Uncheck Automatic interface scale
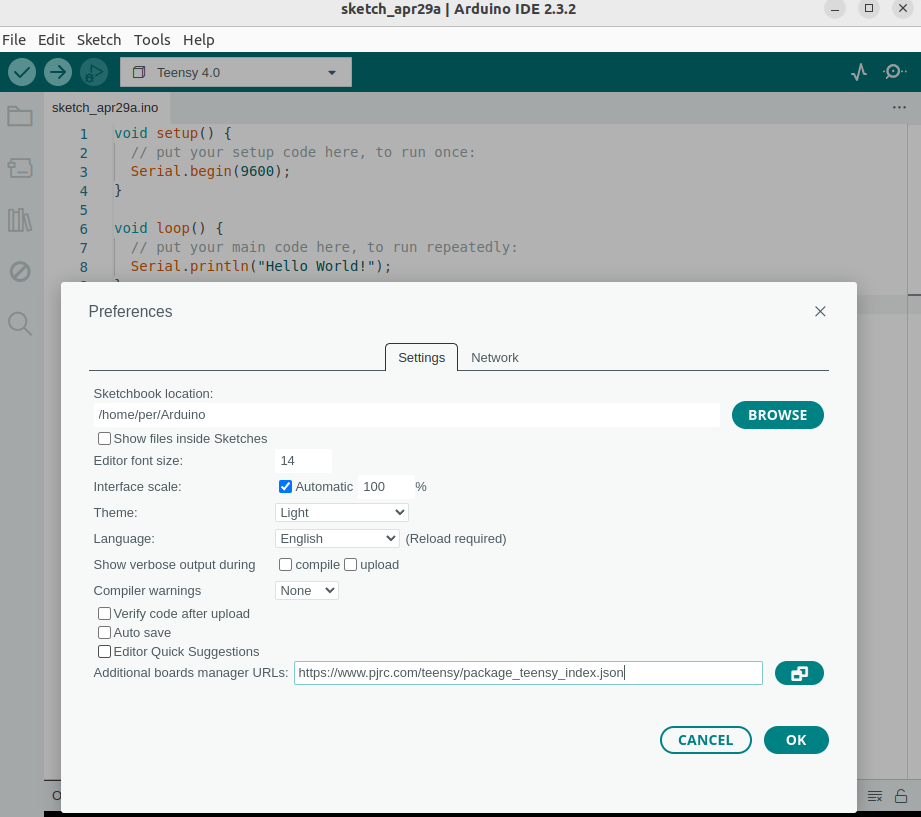921x817 pixels. point(285,486)
